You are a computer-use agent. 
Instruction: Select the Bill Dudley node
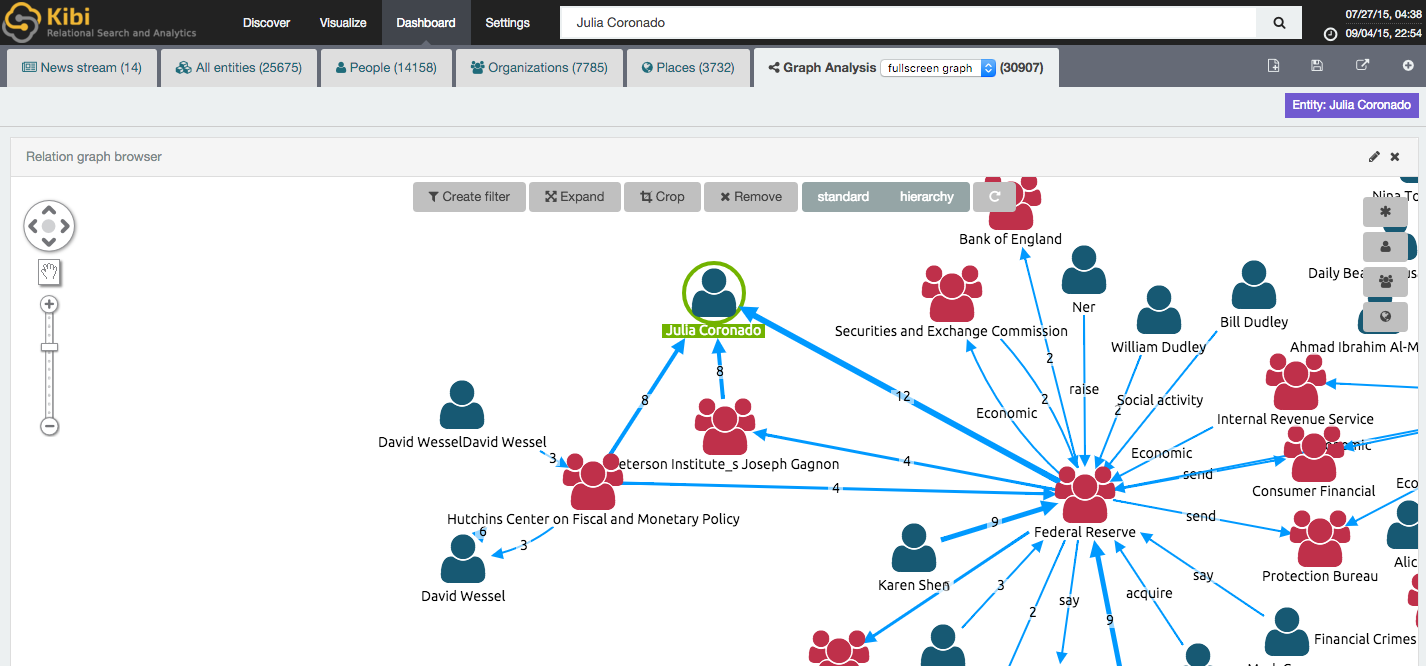click(1254, 286)
